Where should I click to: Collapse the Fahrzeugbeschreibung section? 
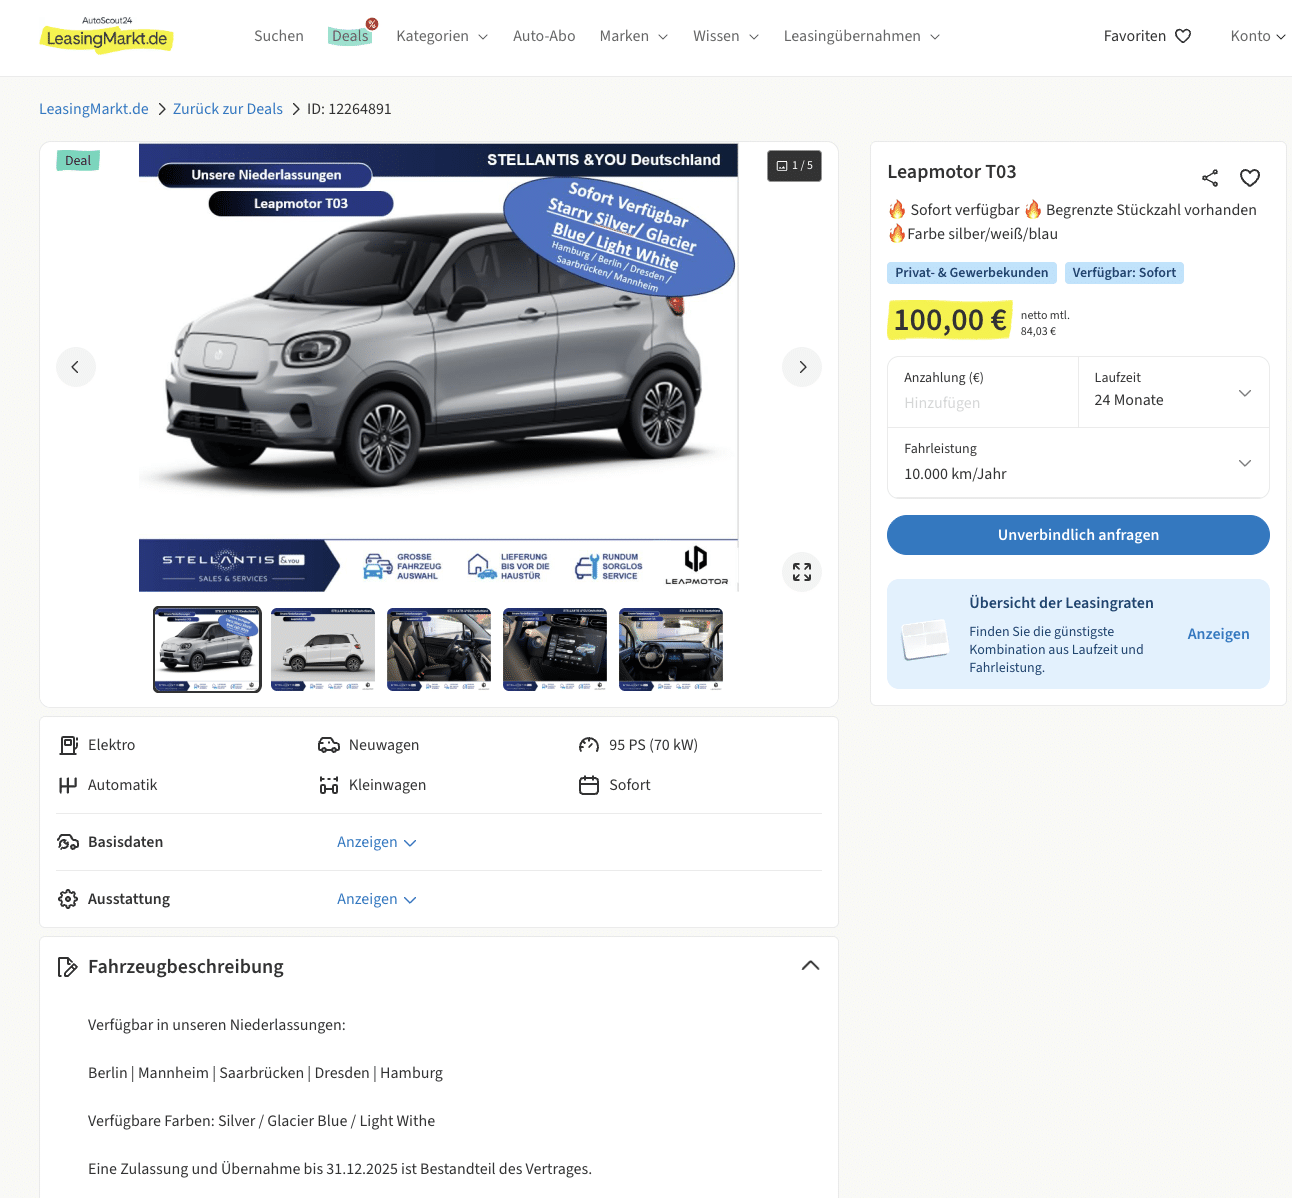tap(810, 966)
